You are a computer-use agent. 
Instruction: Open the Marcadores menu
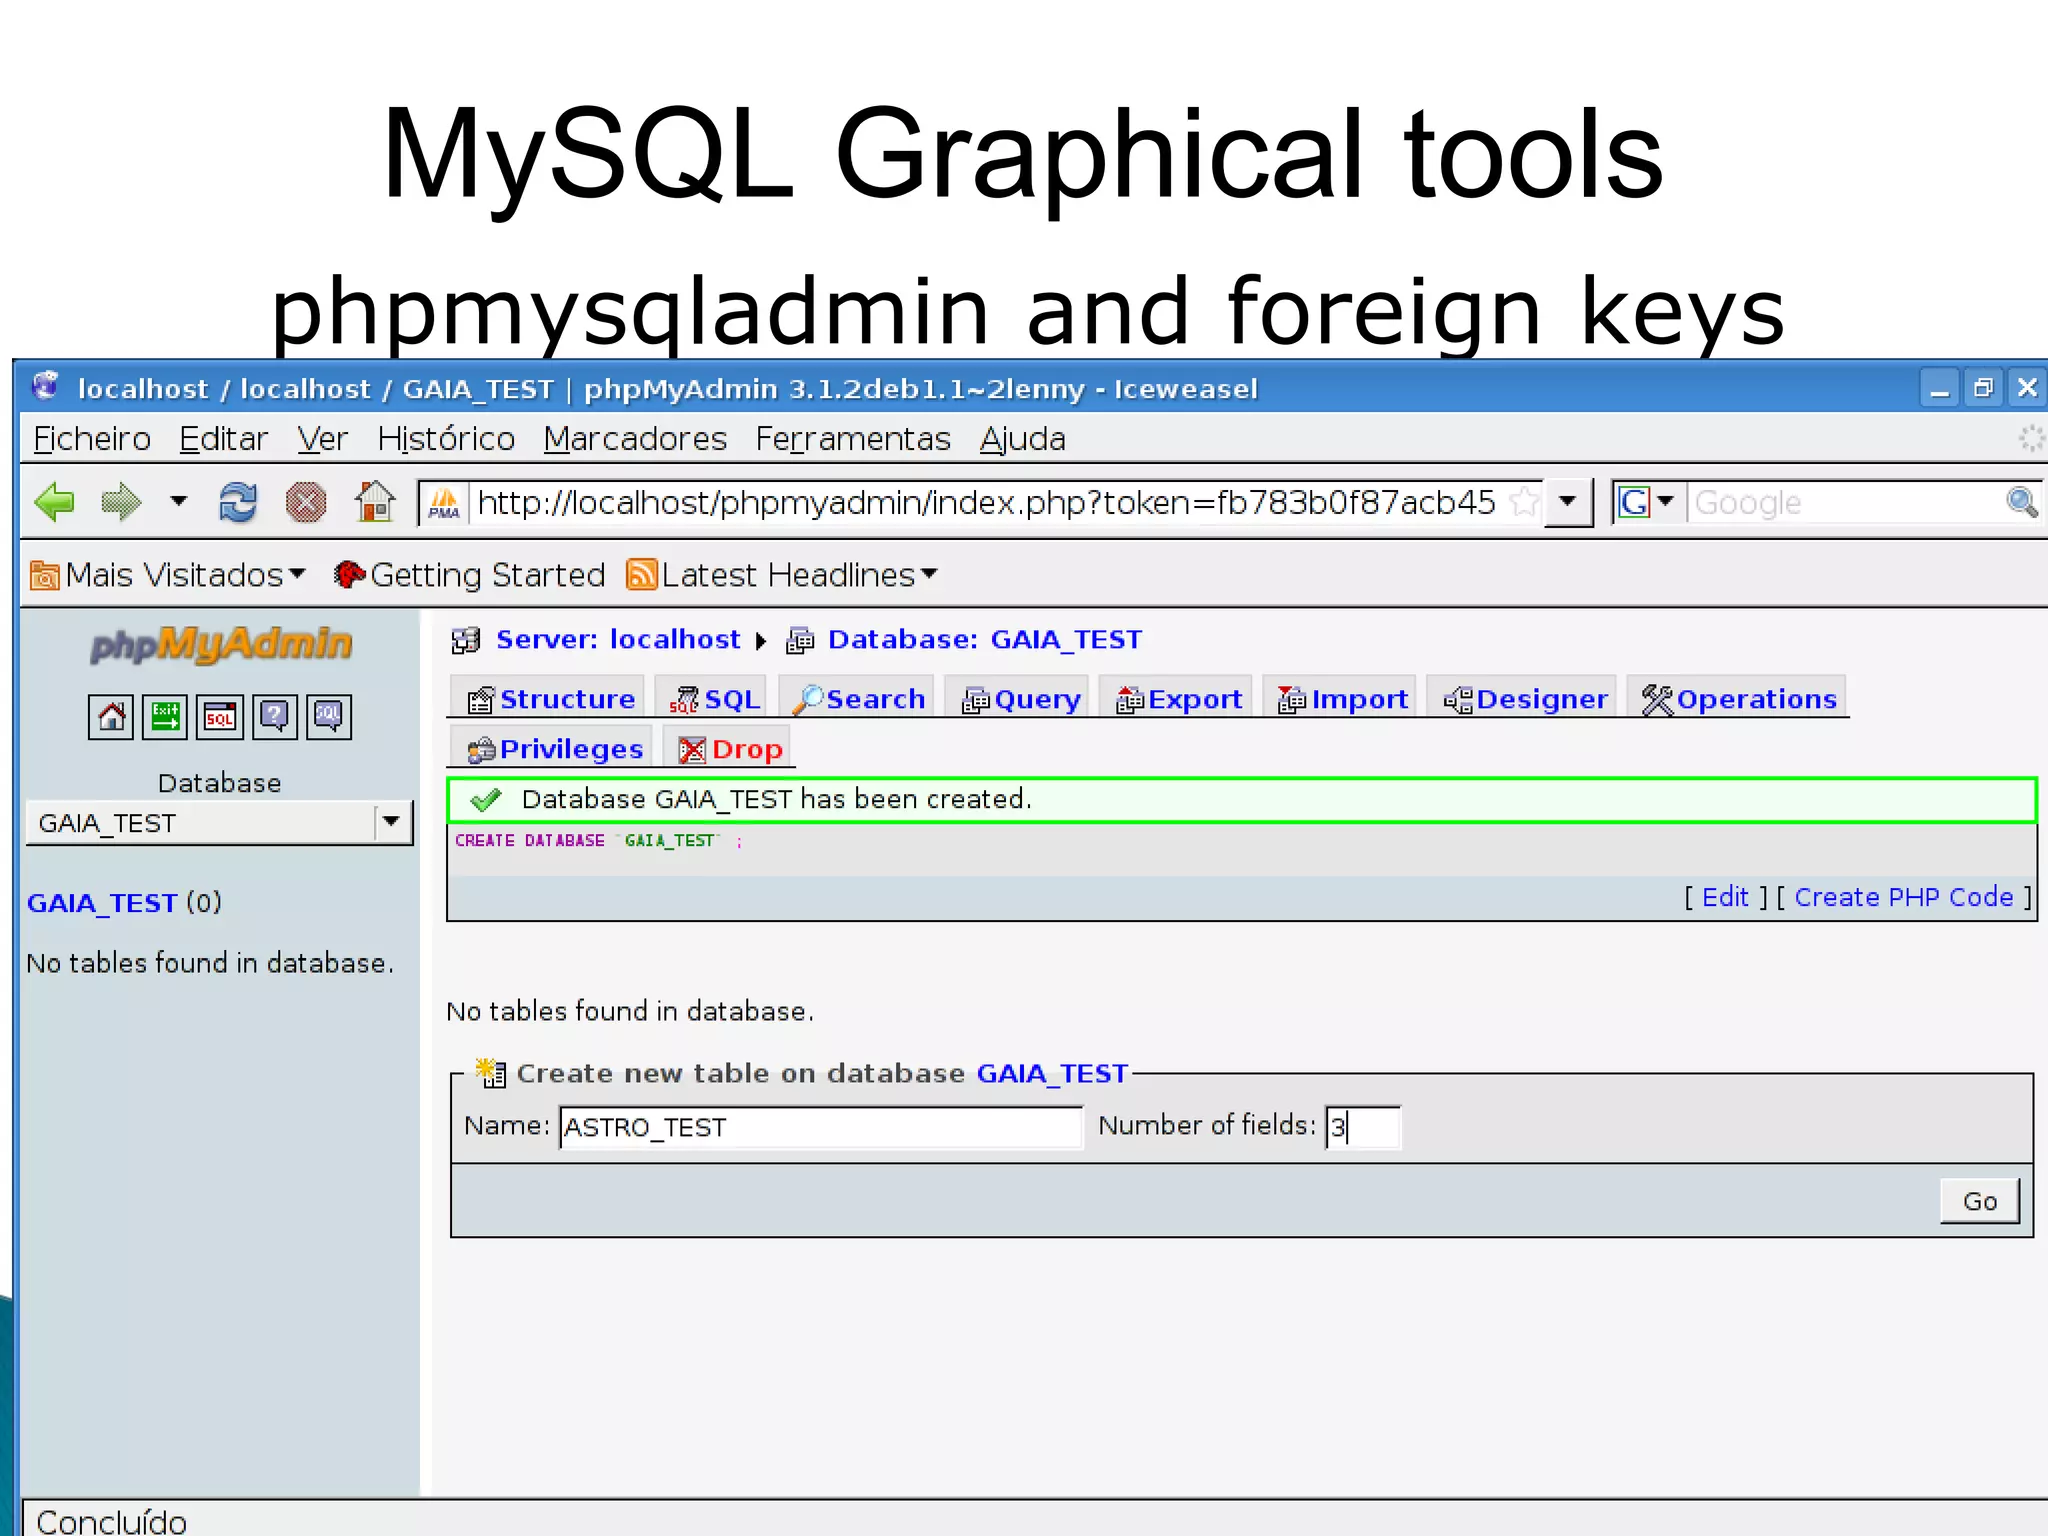pos(635,439)
